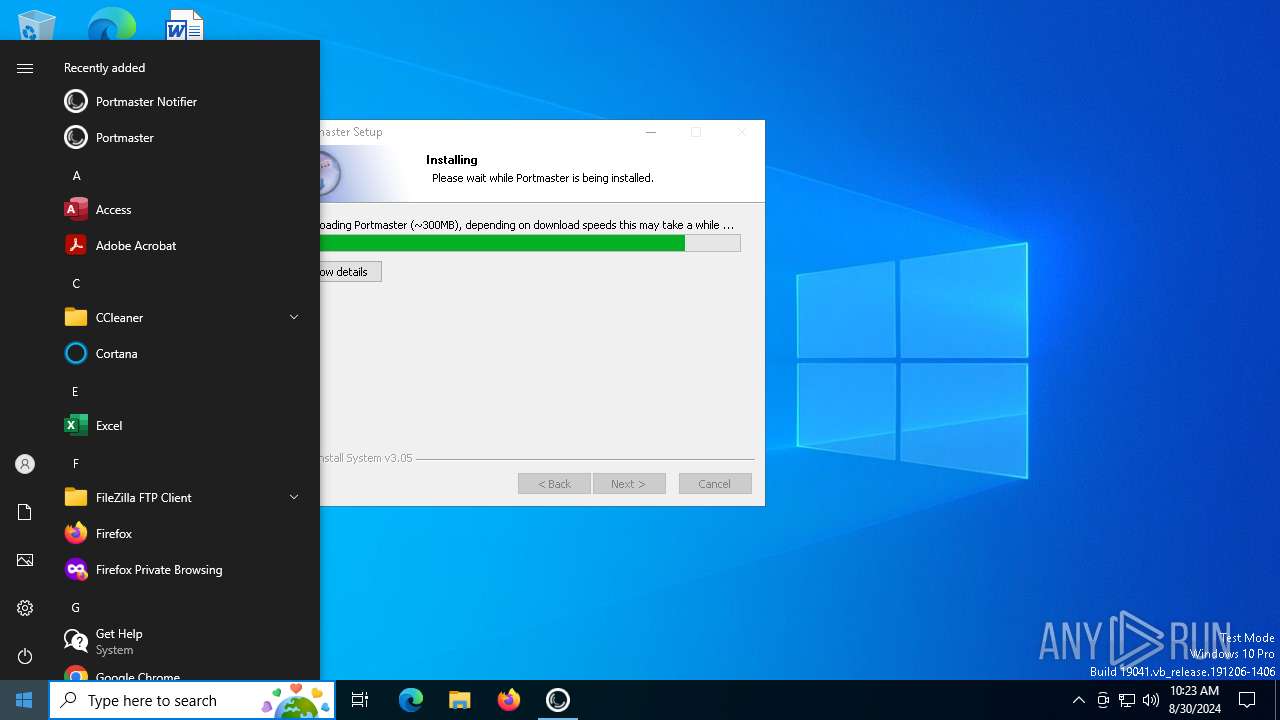Click the Recently added heading
1280x720 pixels.
[104, 68]
